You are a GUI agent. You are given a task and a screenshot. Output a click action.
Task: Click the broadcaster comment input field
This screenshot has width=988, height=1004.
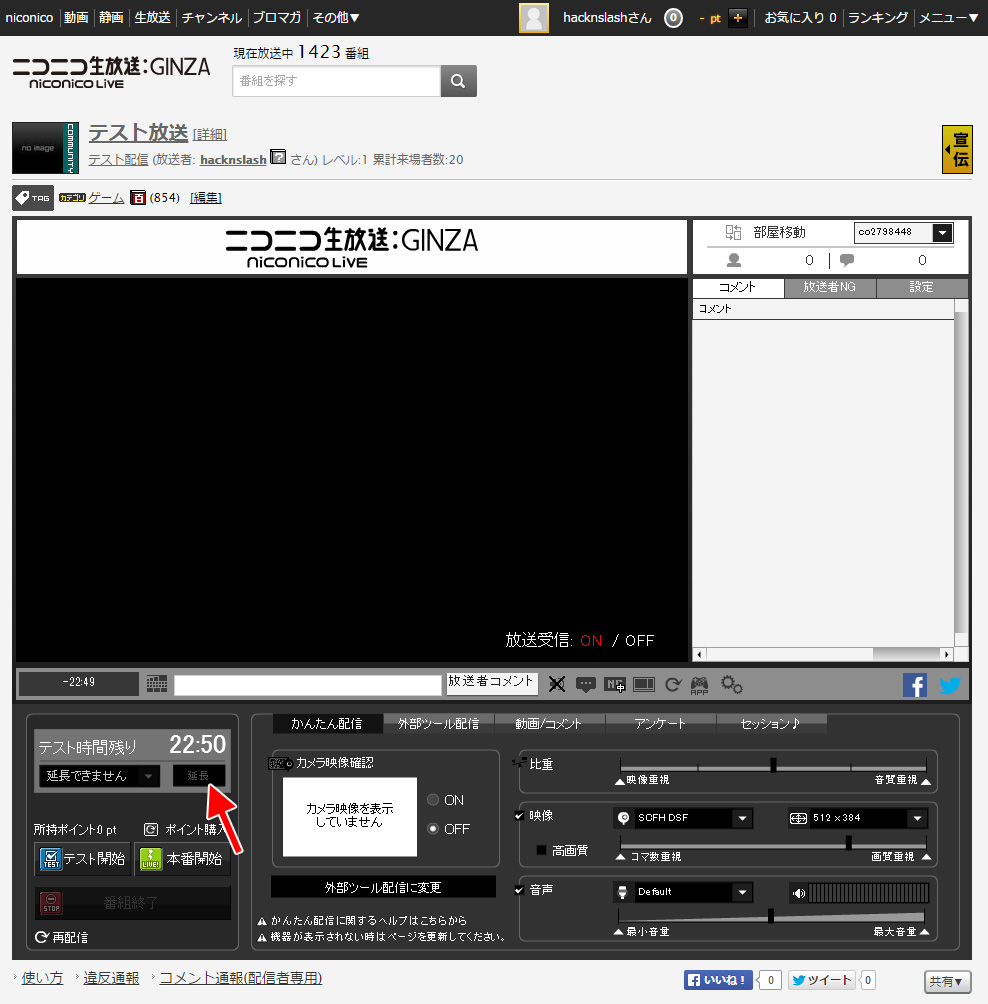[x=308, y=685]
